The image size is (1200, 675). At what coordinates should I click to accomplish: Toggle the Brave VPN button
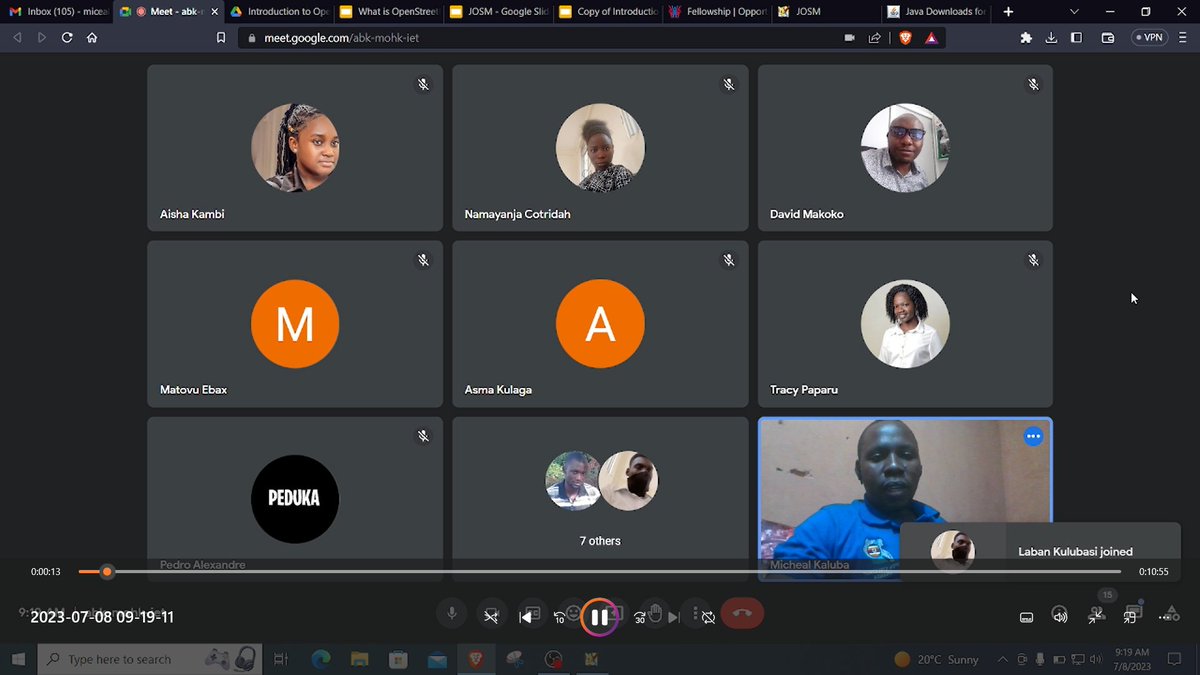pos(1149,38)
